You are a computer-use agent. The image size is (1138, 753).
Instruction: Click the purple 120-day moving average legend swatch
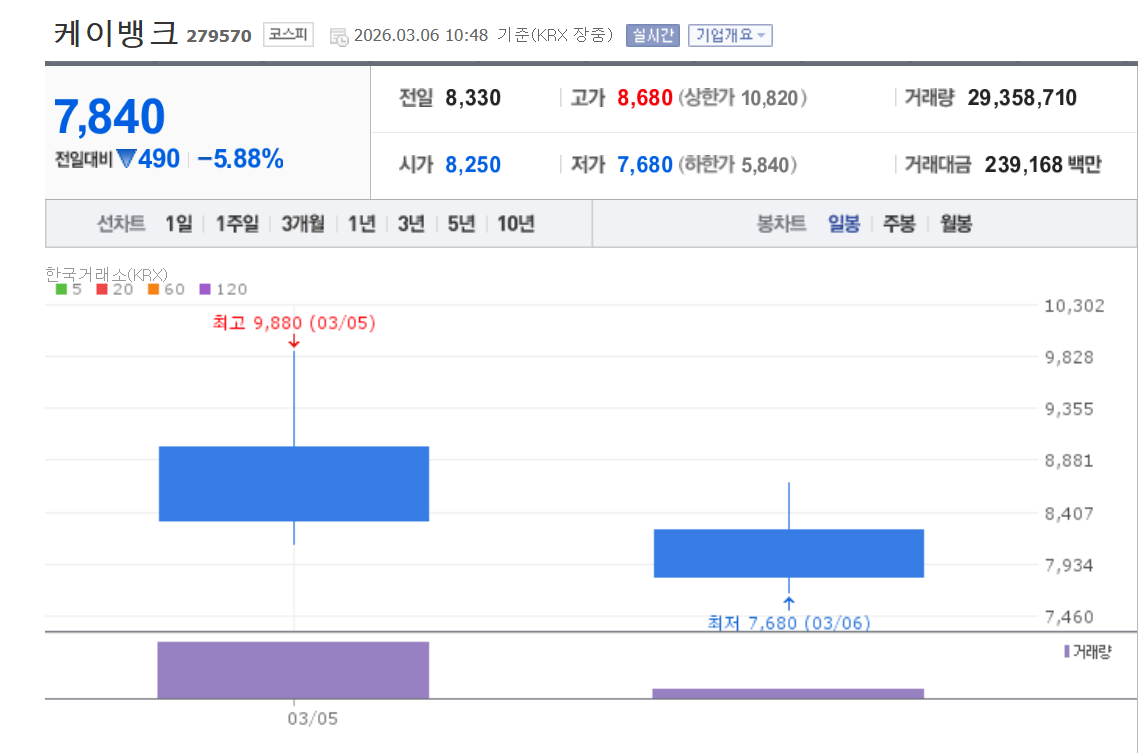205,289
